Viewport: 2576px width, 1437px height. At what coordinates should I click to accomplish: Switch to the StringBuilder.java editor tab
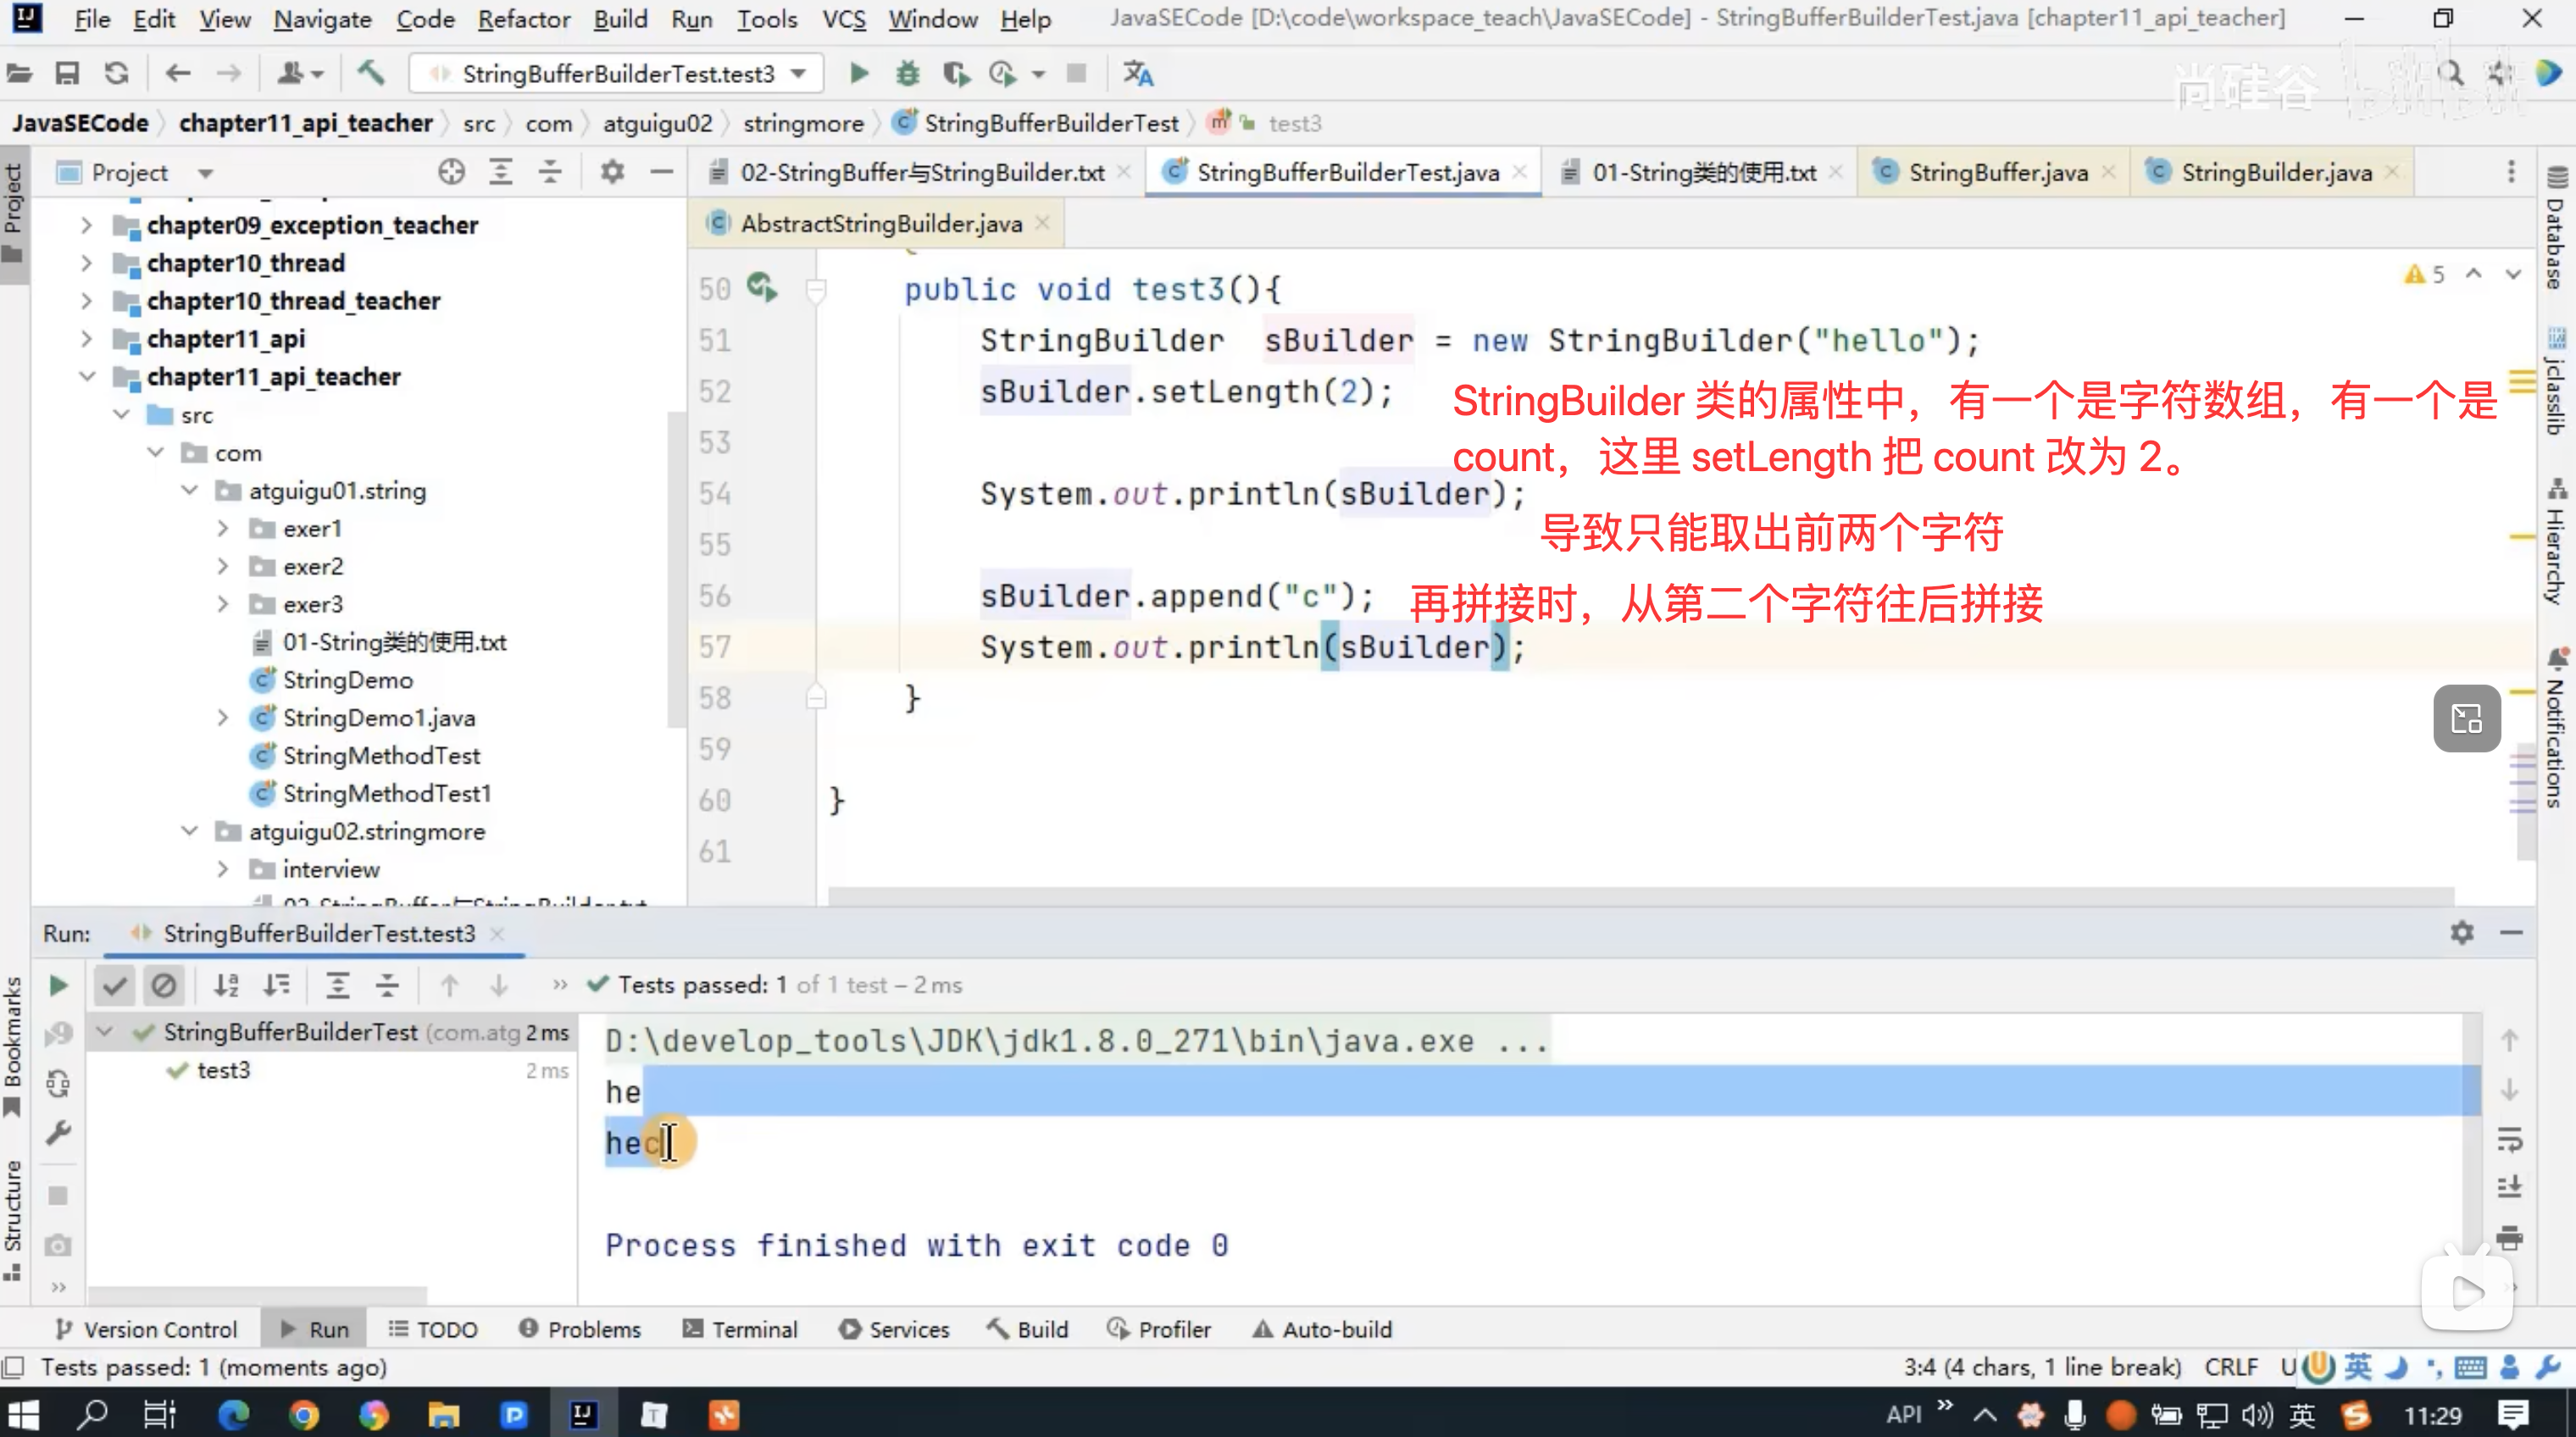[2275, 172]
